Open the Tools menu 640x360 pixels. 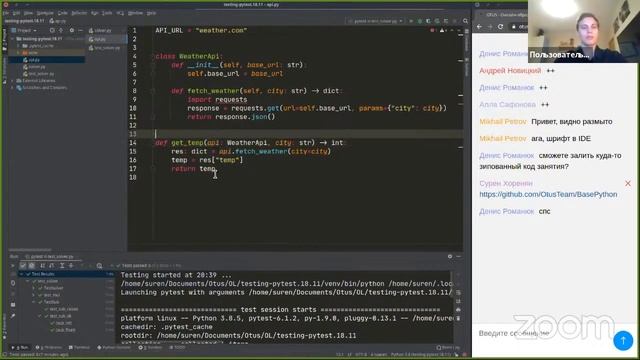tap(107, 13)
